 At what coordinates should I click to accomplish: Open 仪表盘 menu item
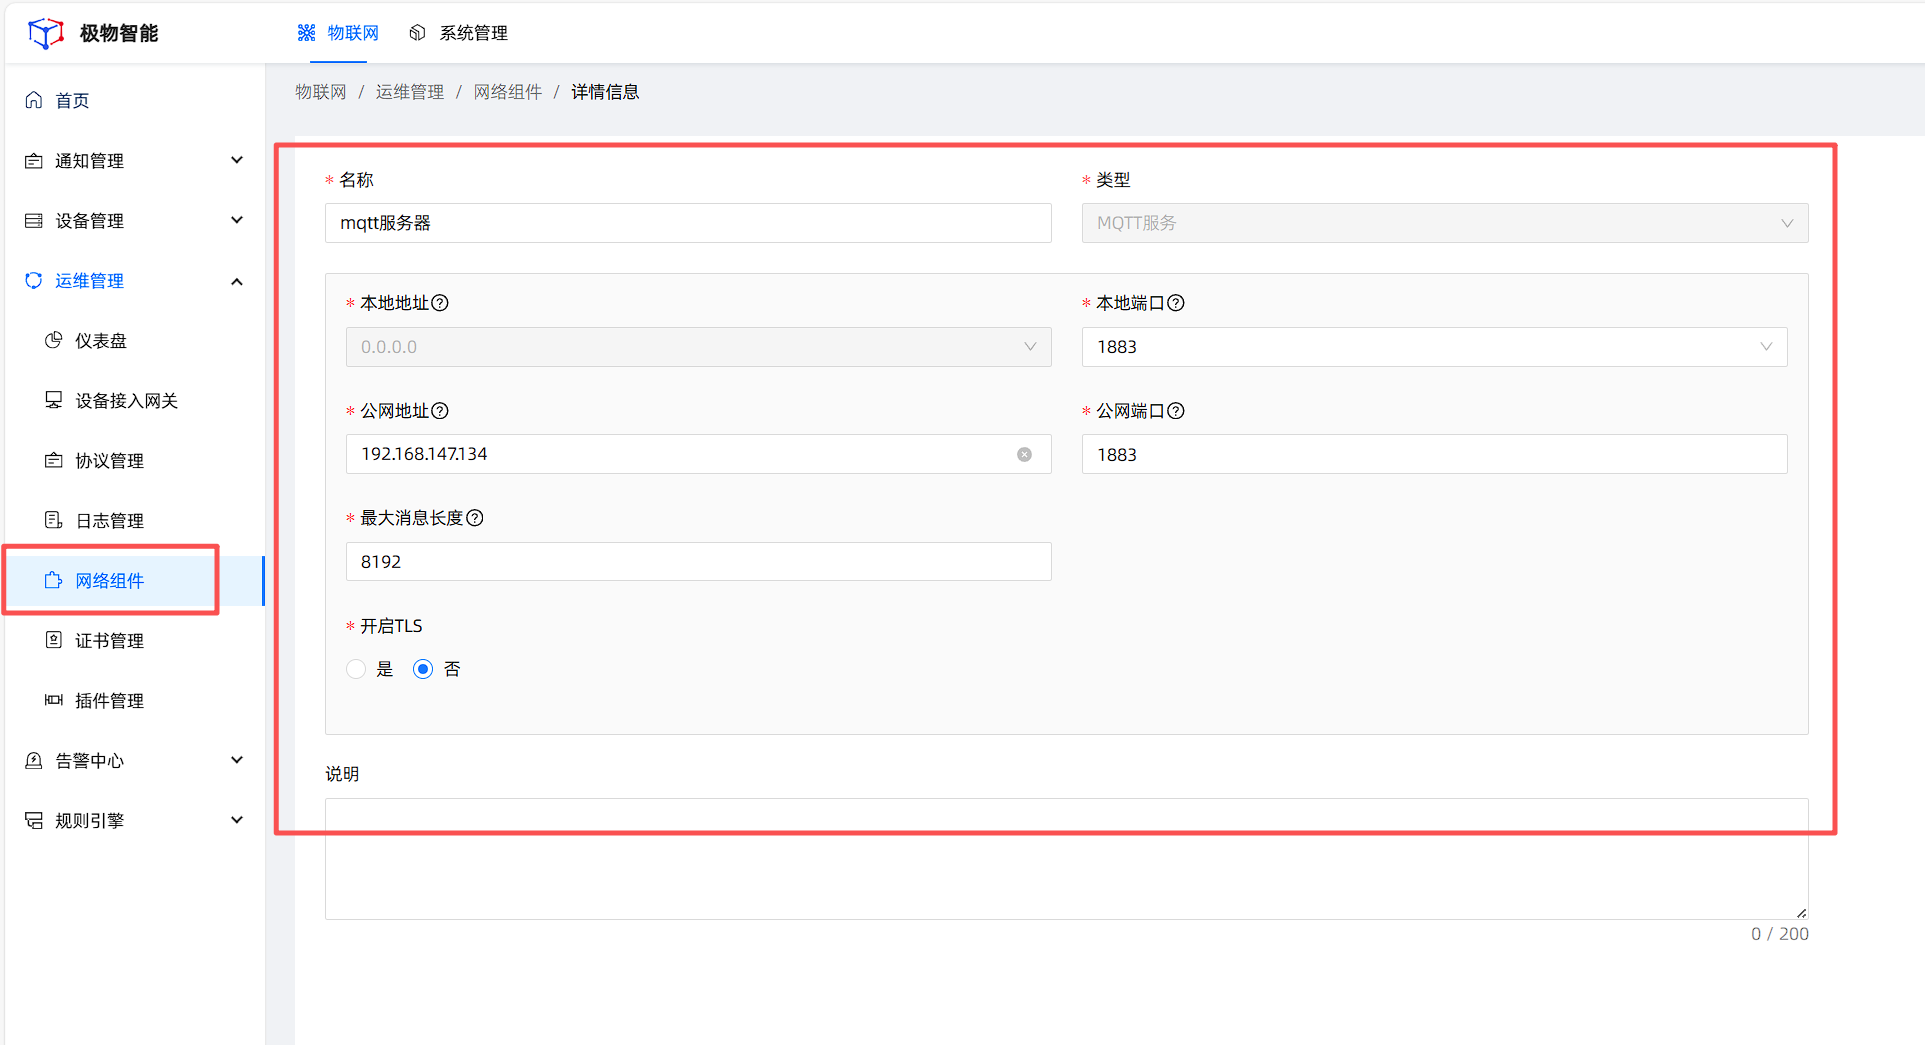(x=134, y=341)
